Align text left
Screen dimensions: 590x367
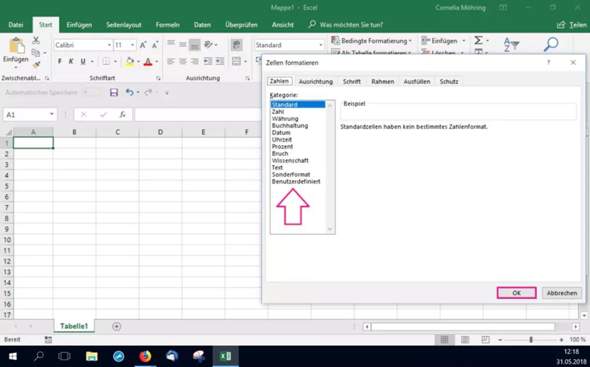(171, 61)
